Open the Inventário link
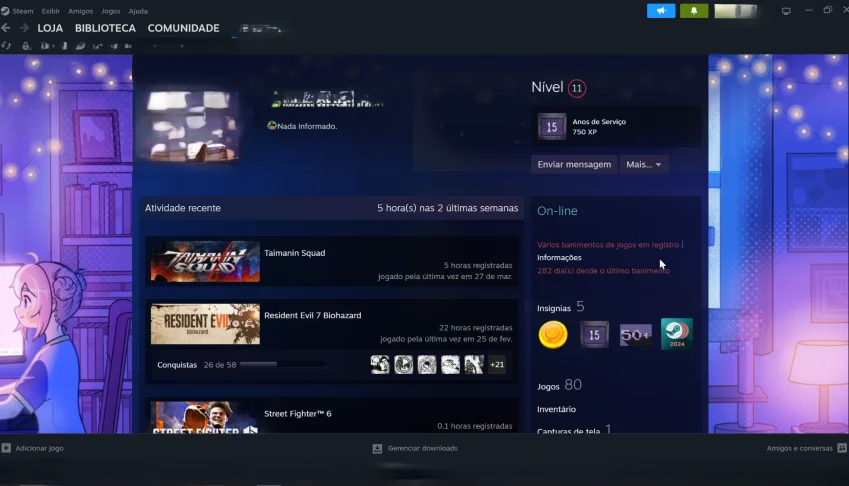 556,409
